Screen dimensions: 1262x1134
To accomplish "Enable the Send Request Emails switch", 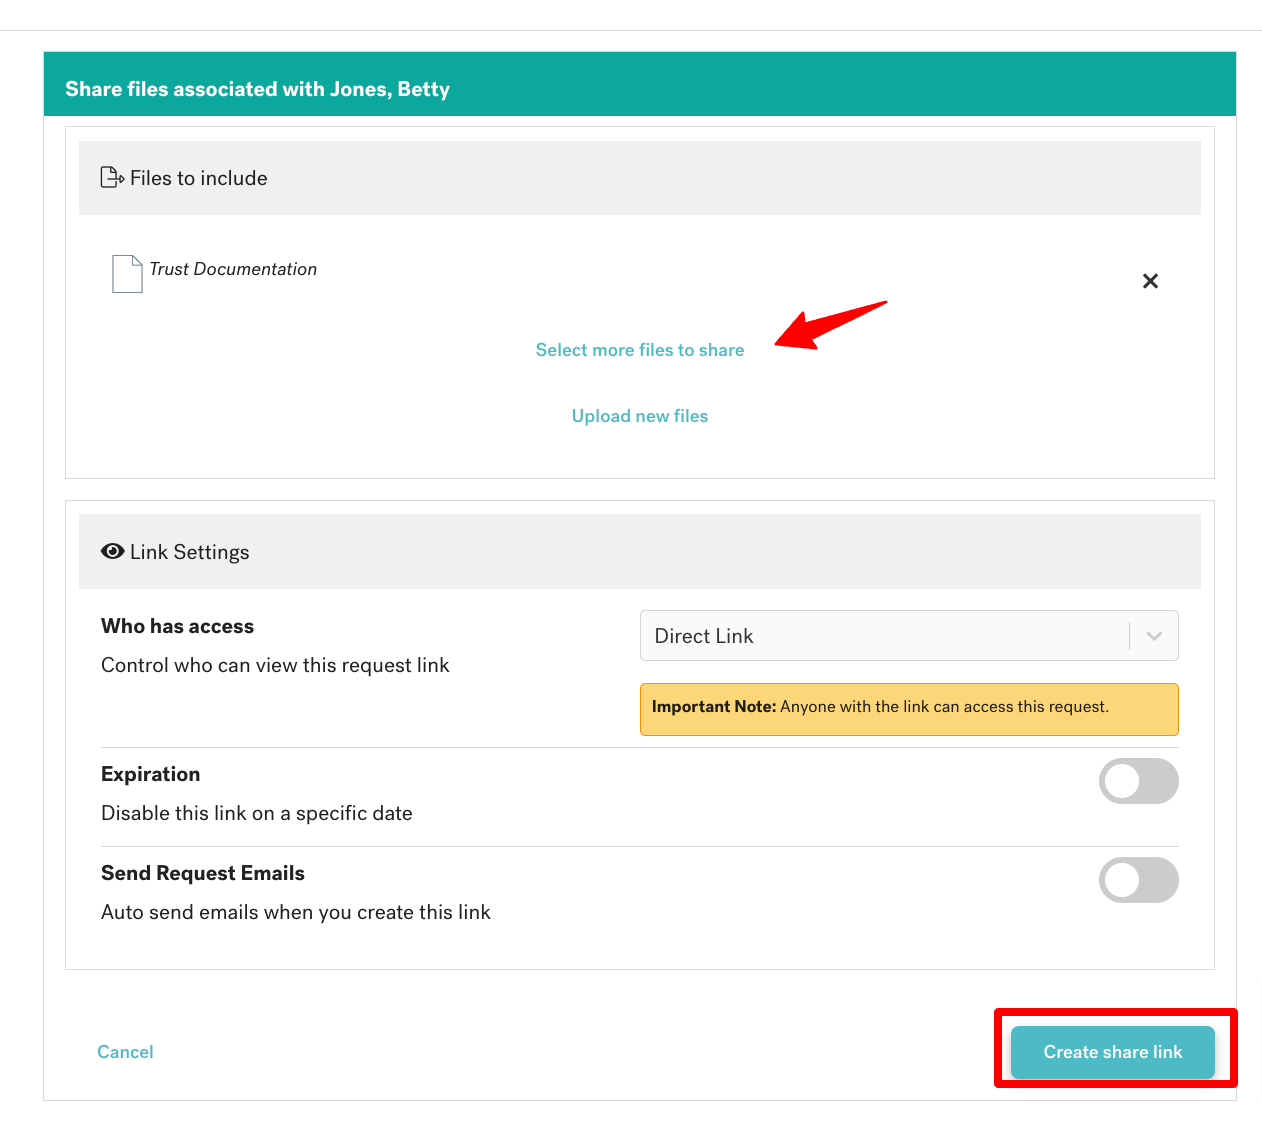I will point(1138,880).
